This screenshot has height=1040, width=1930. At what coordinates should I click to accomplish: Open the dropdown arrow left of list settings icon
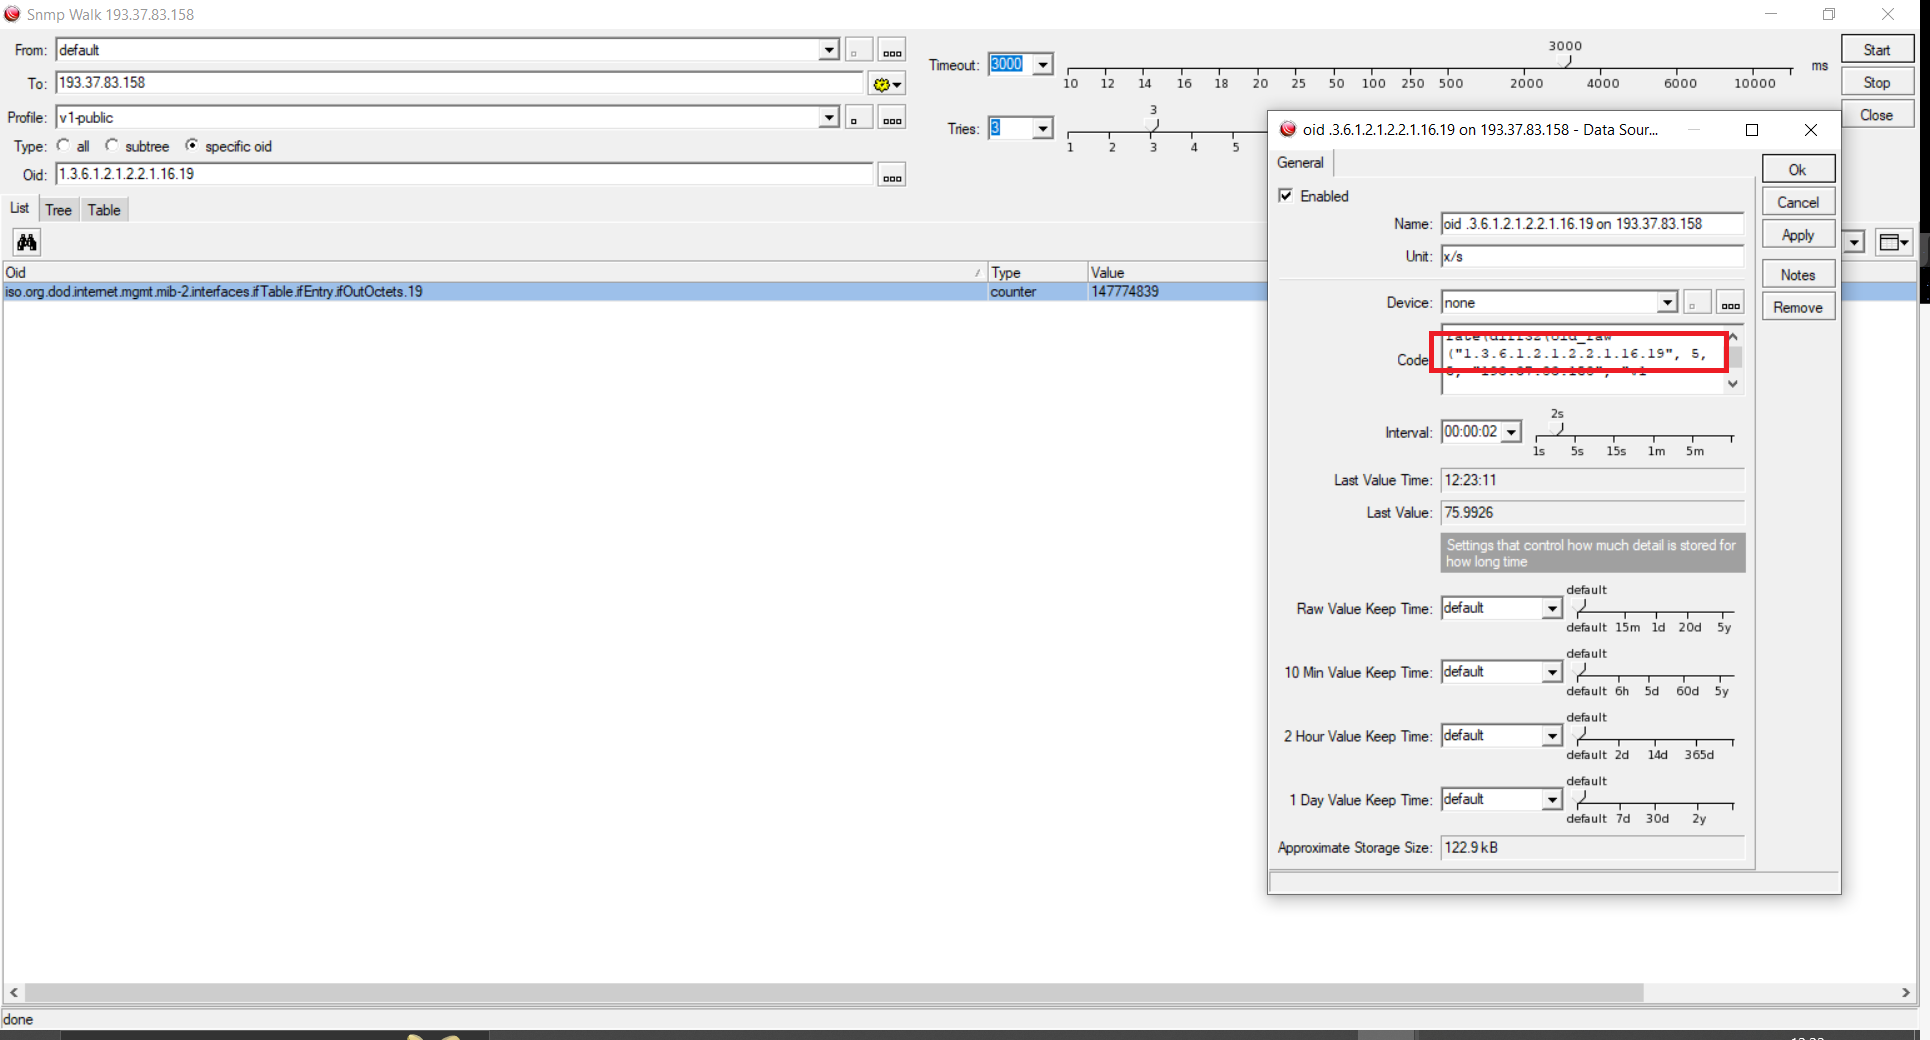1856,242
